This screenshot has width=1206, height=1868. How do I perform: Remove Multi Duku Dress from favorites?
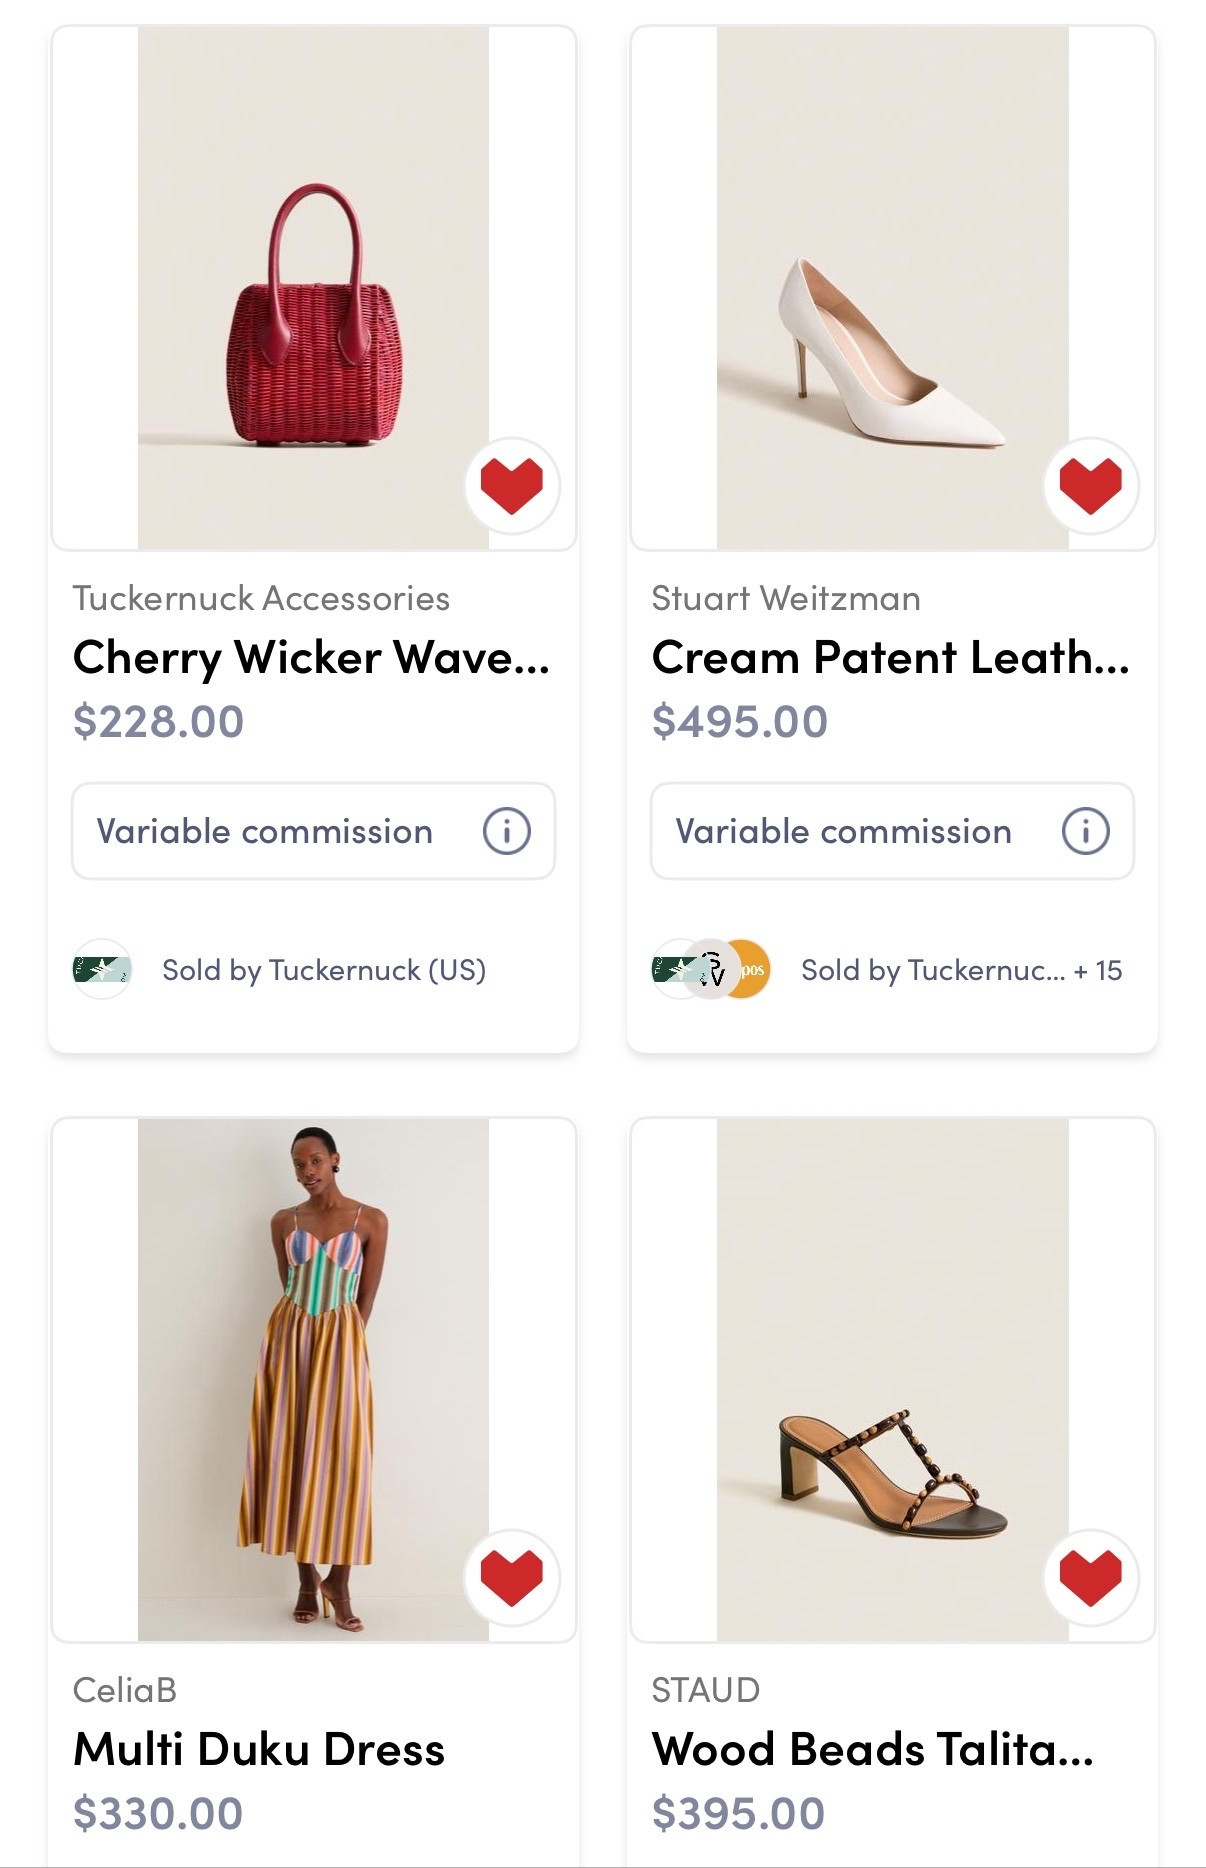[511, 1577]
